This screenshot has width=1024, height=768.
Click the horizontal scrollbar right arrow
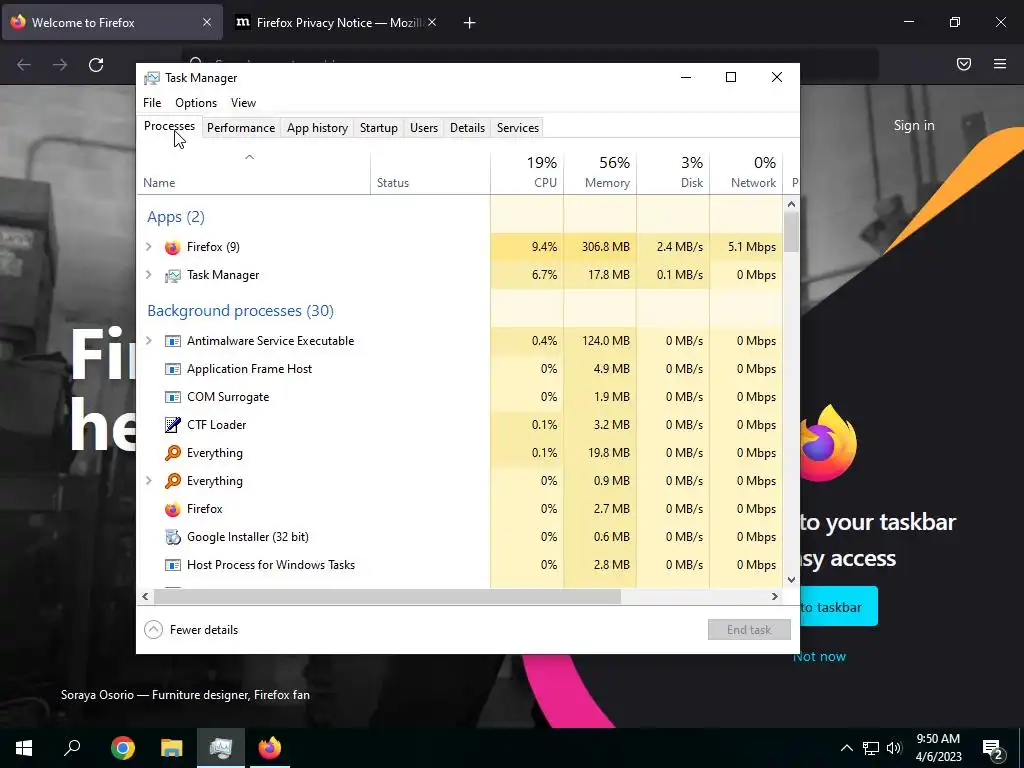click(x=775, y=596)
